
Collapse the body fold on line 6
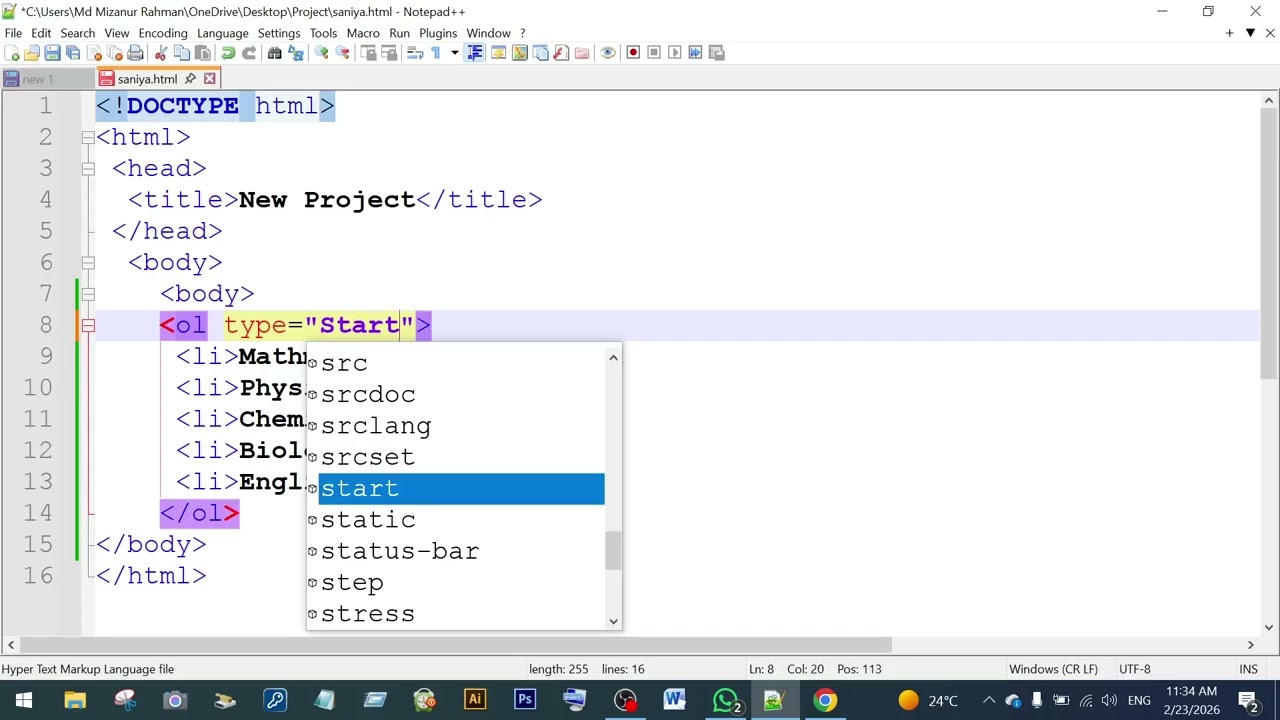coord(88,262)
